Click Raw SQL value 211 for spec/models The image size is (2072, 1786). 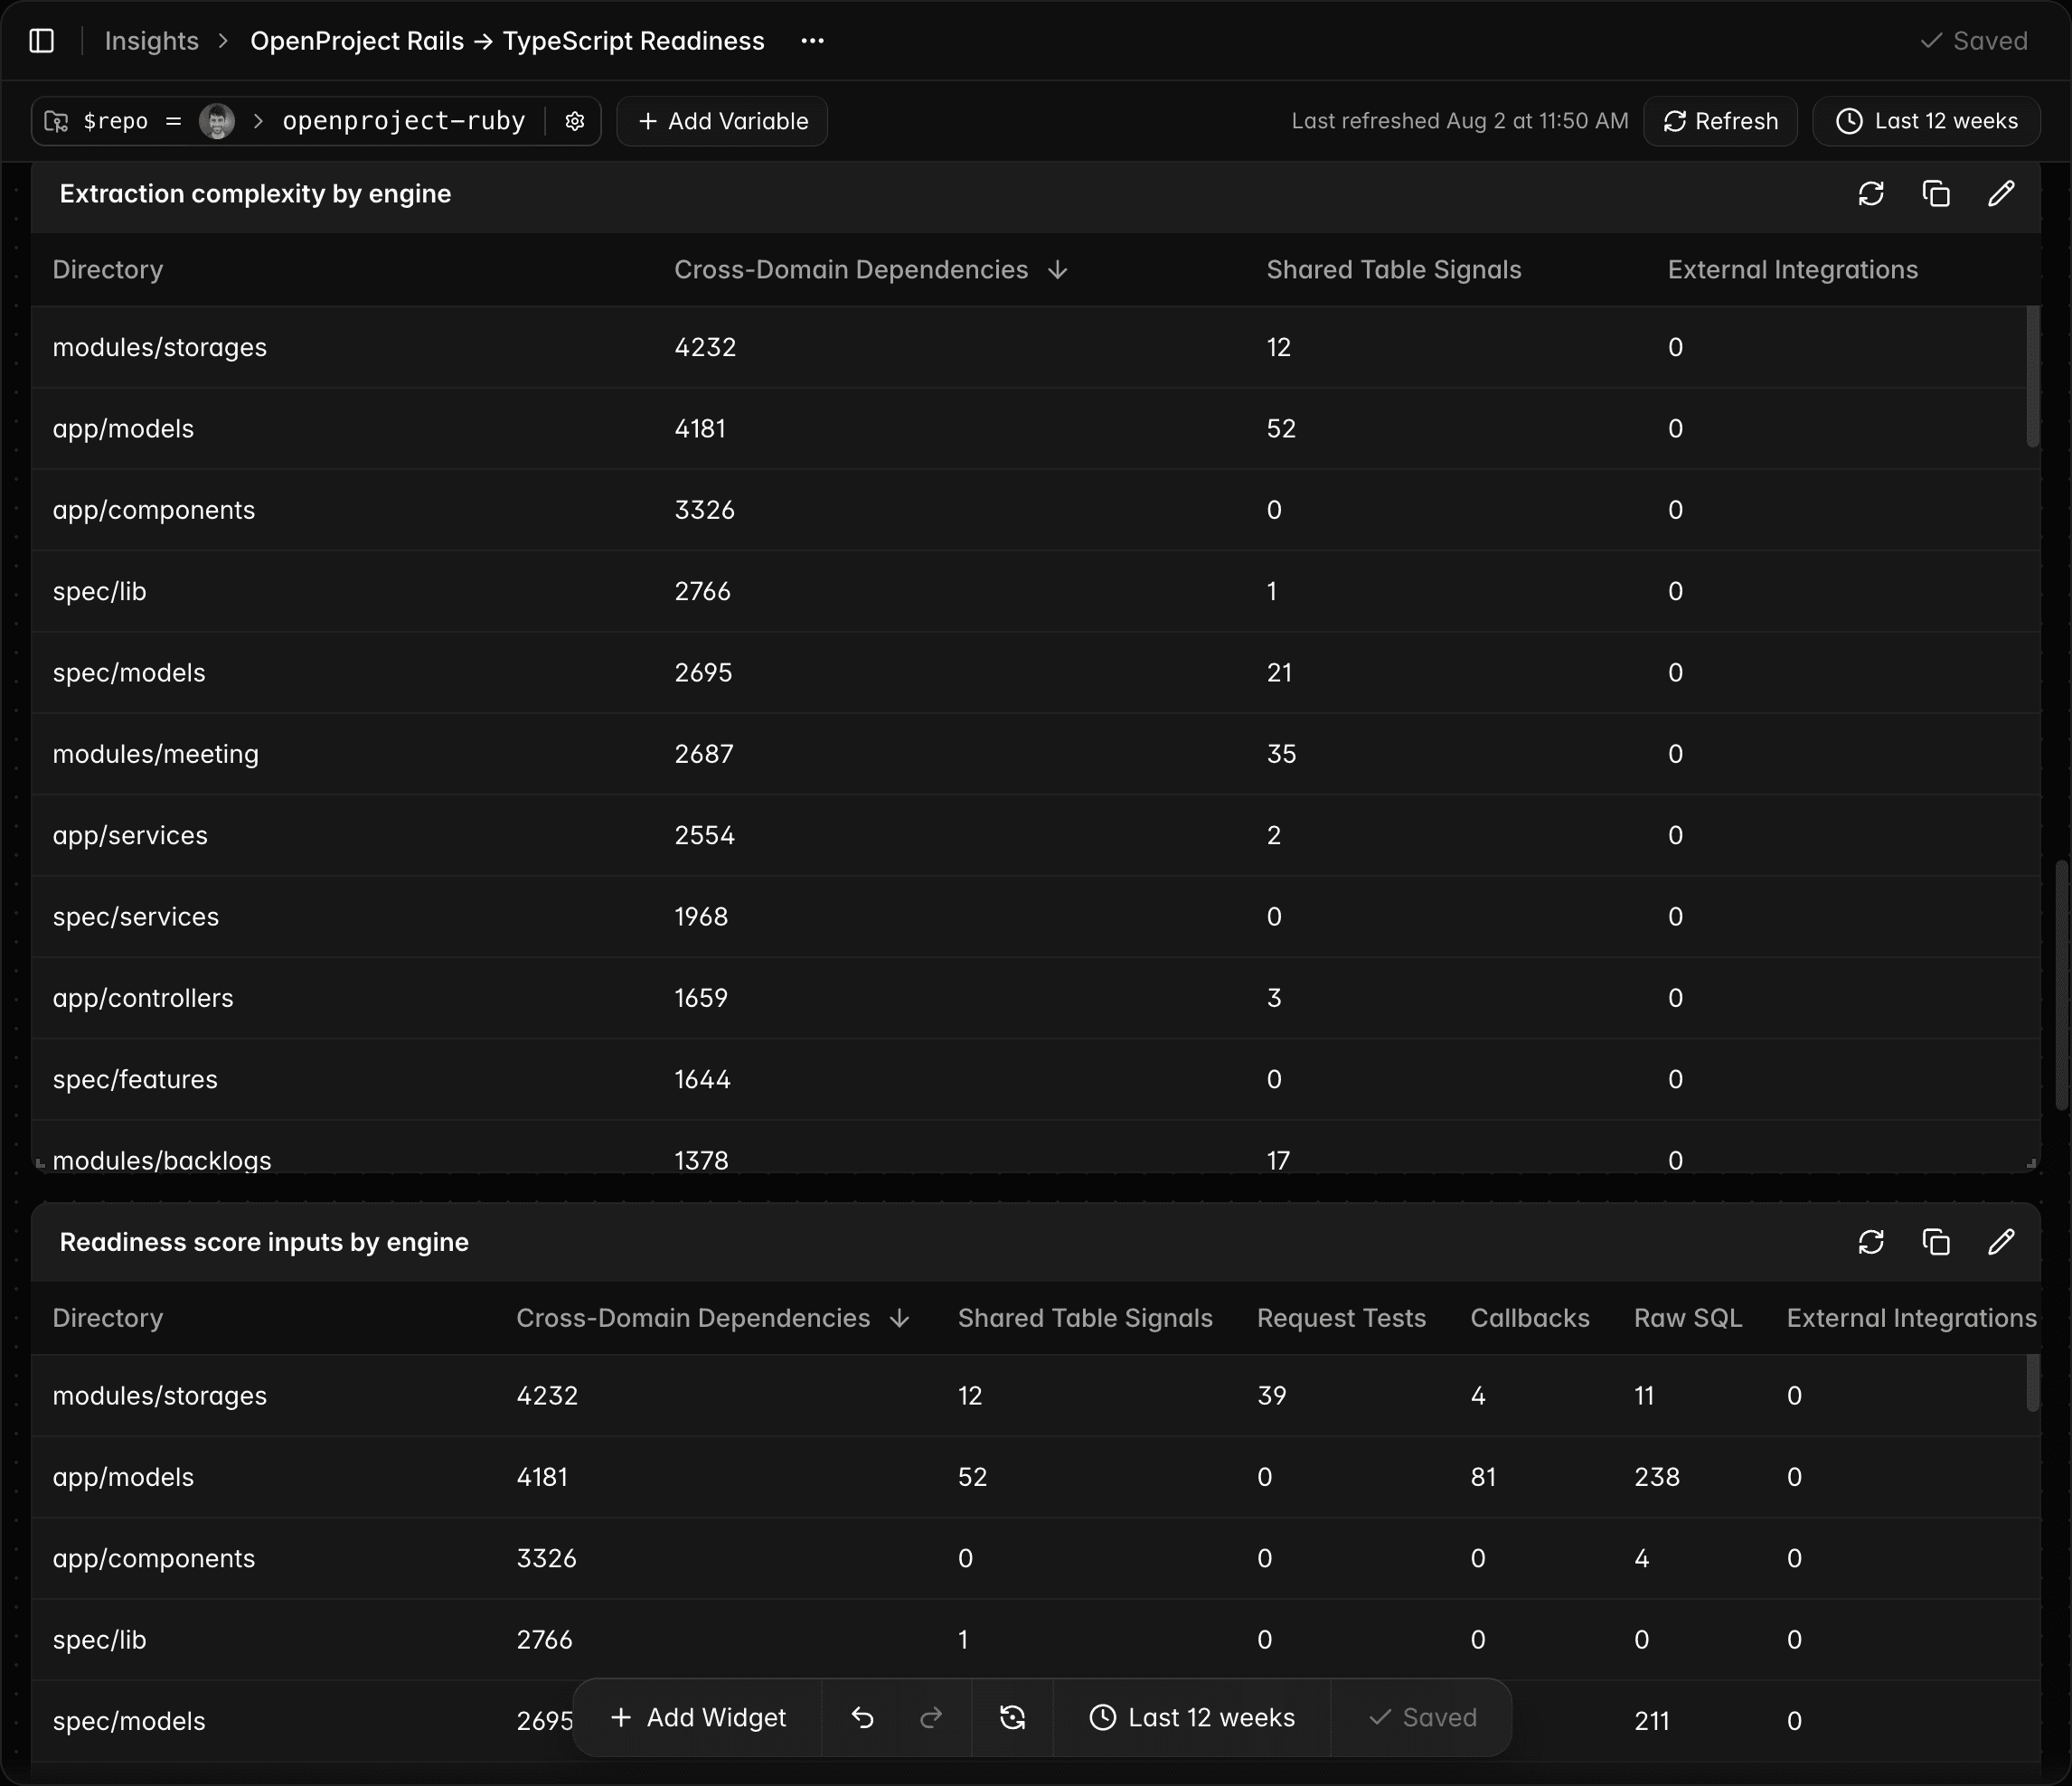[1652, 1721]
